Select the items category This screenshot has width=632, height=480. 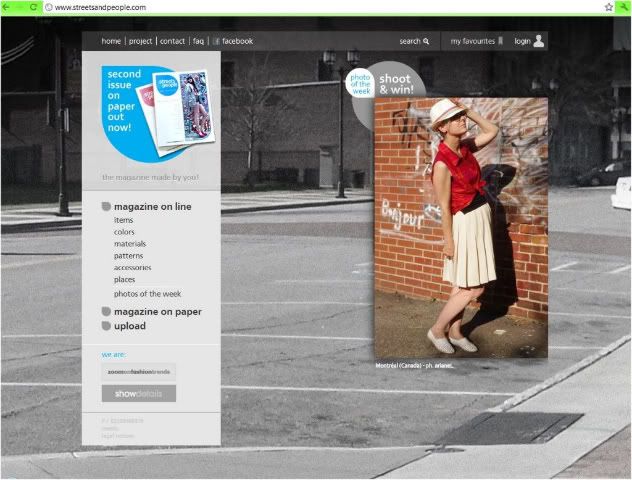[x=123, y=220]
